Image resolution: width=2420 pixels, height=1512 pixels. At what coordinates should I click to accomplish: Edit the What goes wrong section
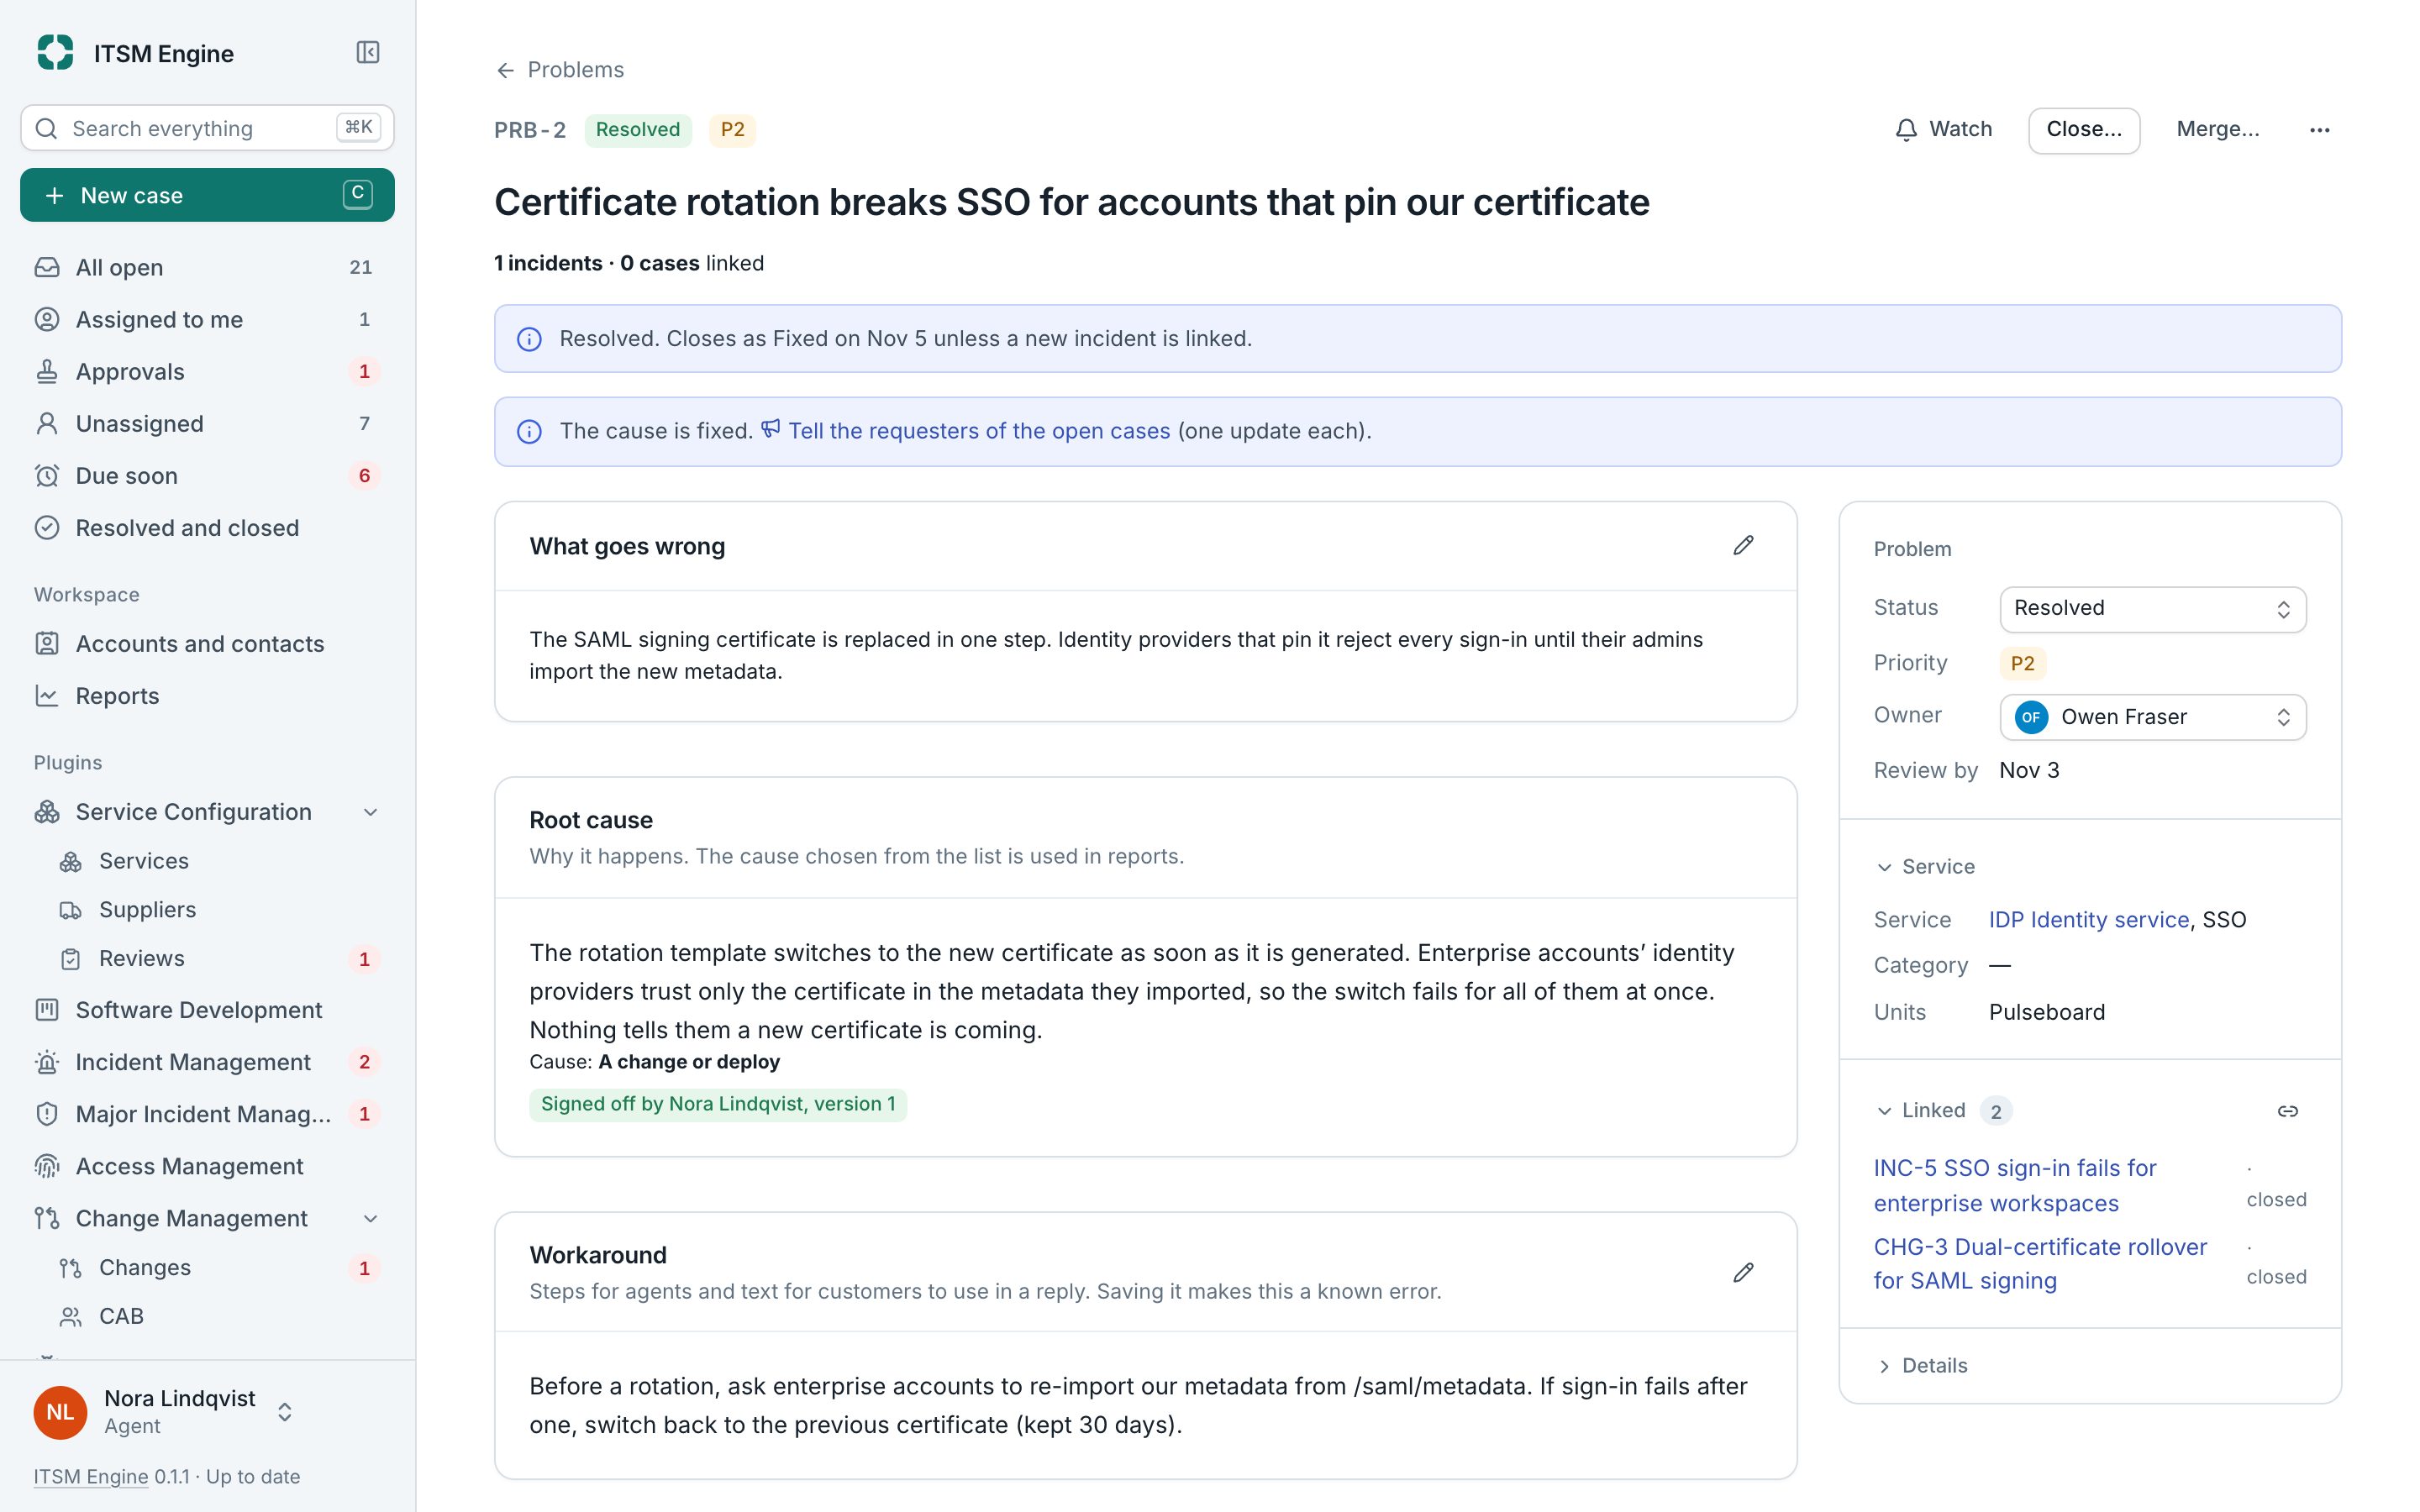coord(1743,545)
